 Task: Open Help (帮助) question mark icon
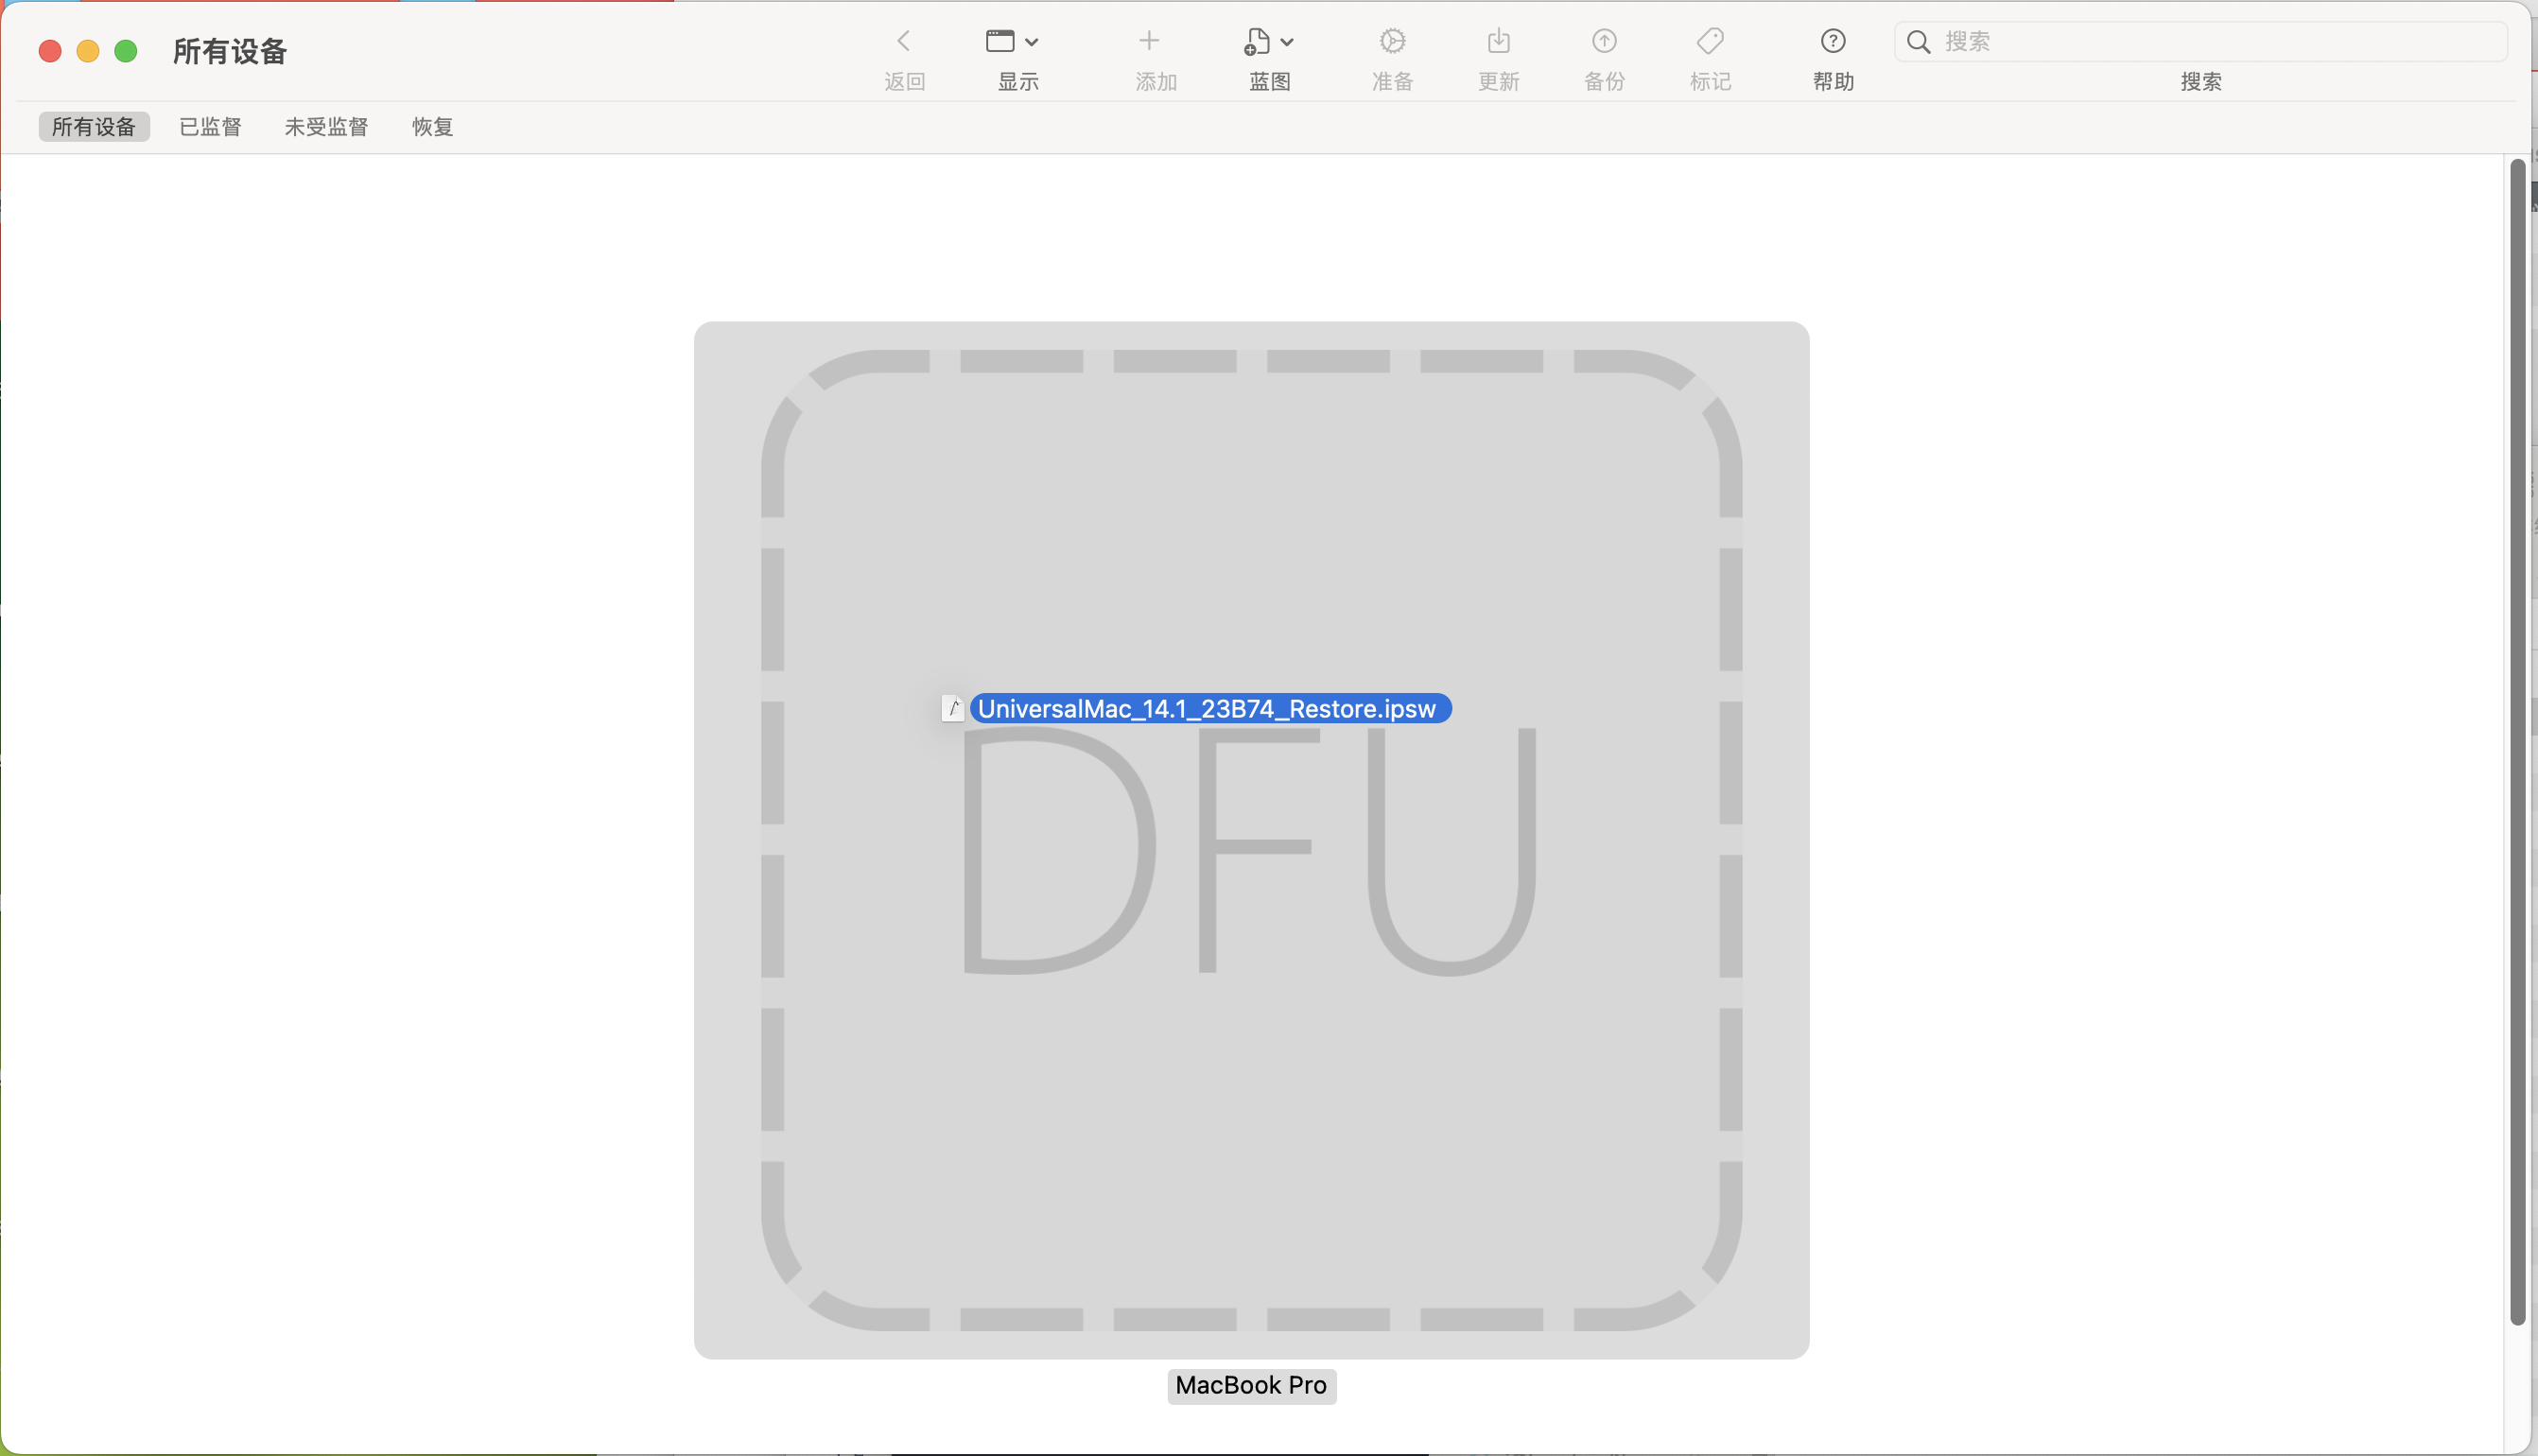(x=1833, y=41)
